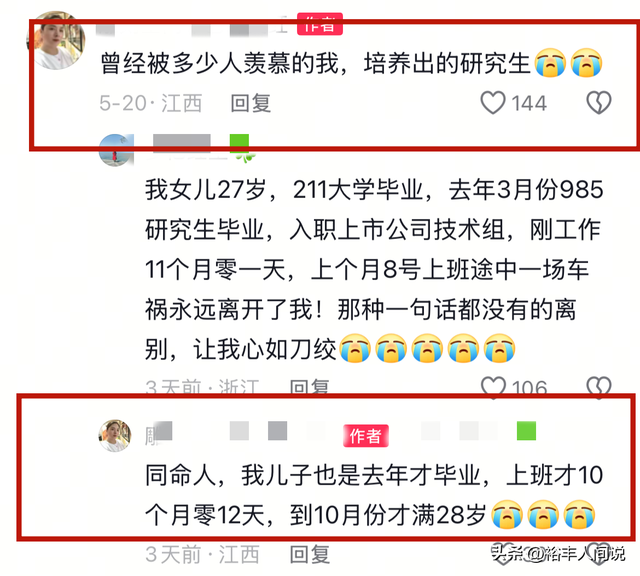Click the 作者 badge in the reply comment
Screen dimensions: 640x576
(366, 436)
